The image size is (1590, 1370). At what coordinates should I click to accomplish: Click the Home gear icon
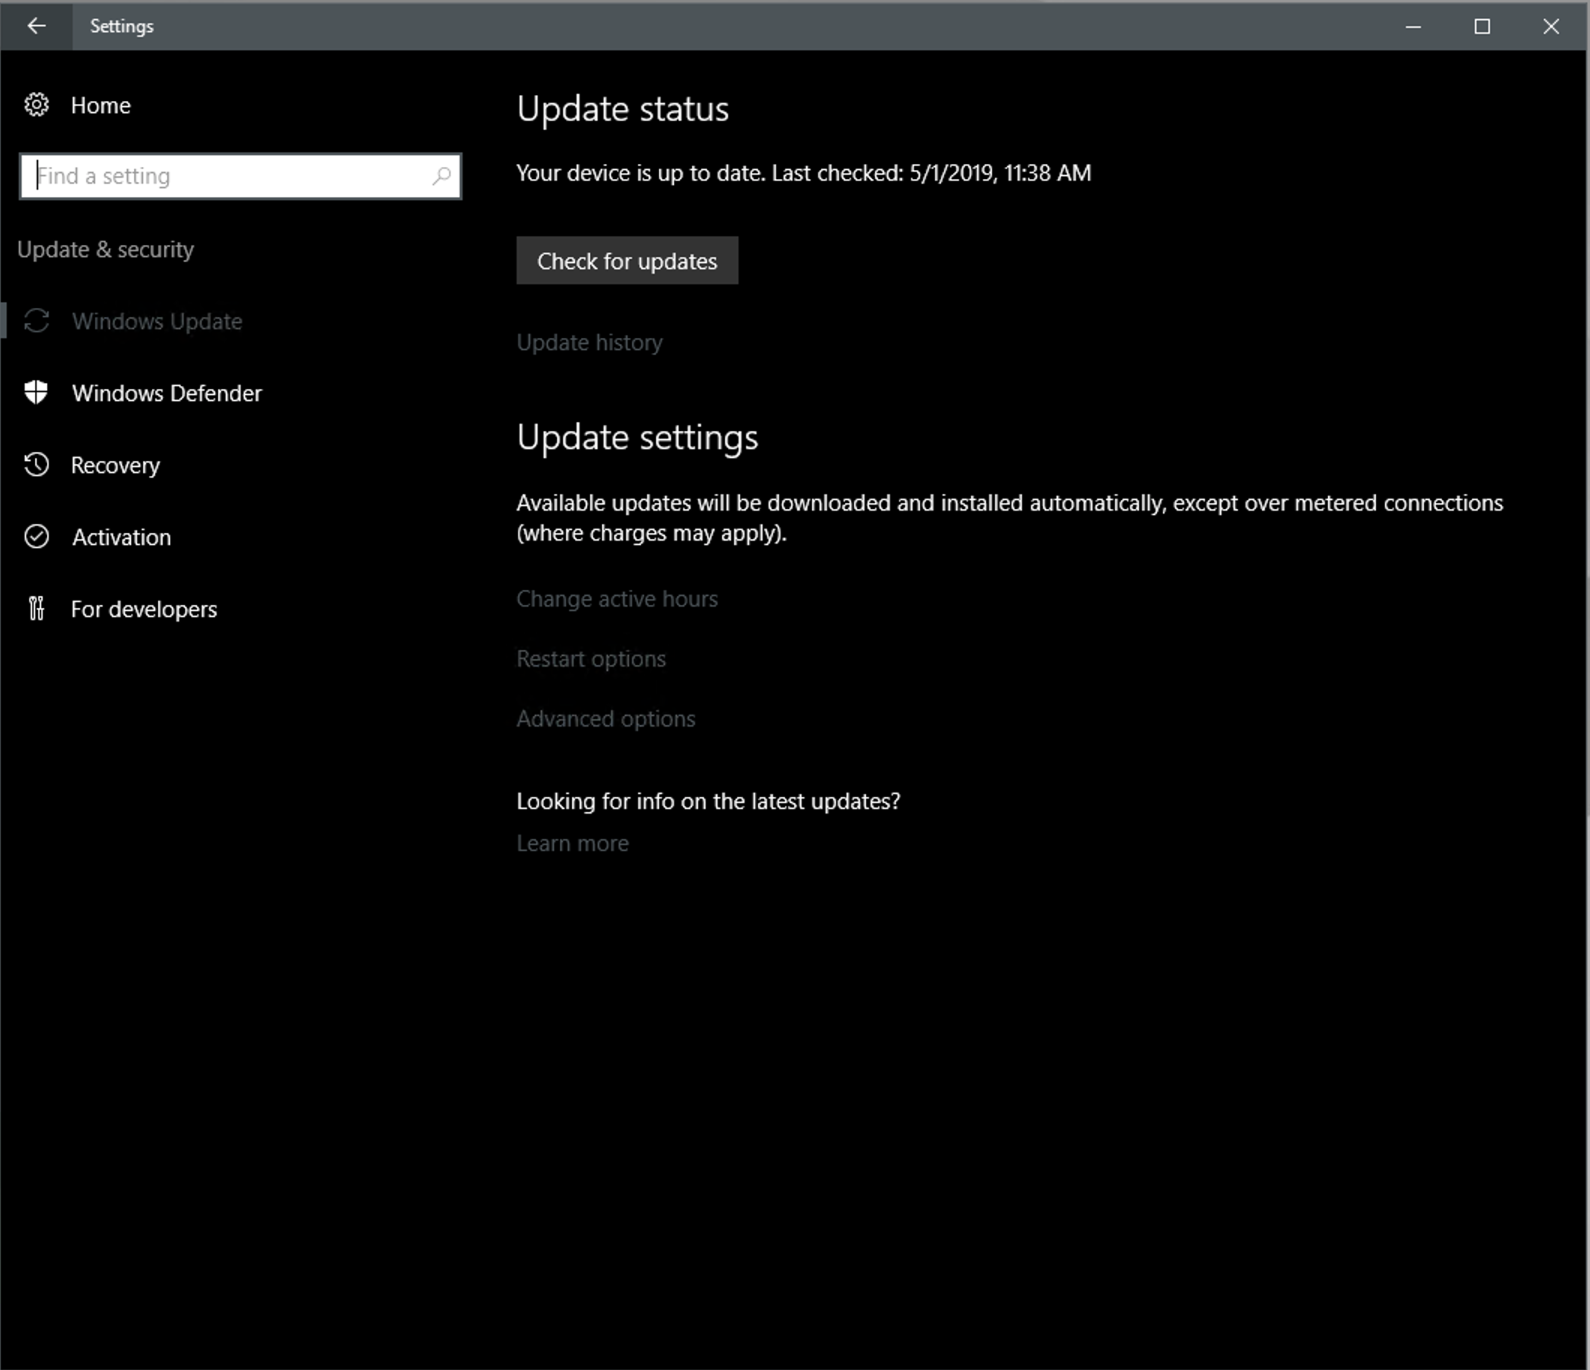37,105
